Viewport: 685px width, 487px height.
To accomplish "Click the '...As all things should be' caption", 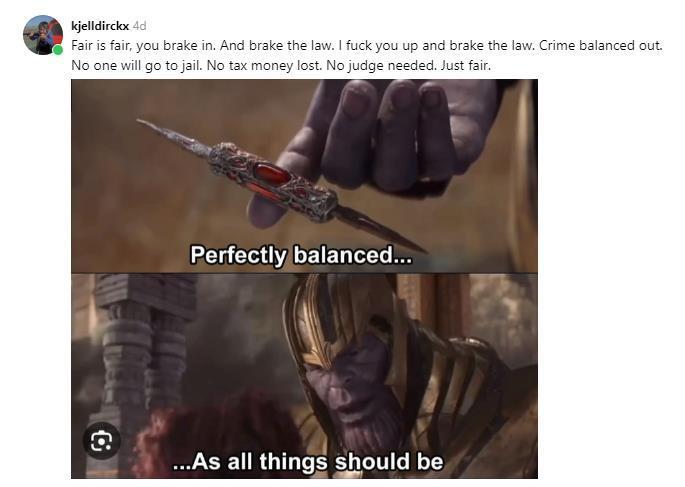I will (308, 462).
